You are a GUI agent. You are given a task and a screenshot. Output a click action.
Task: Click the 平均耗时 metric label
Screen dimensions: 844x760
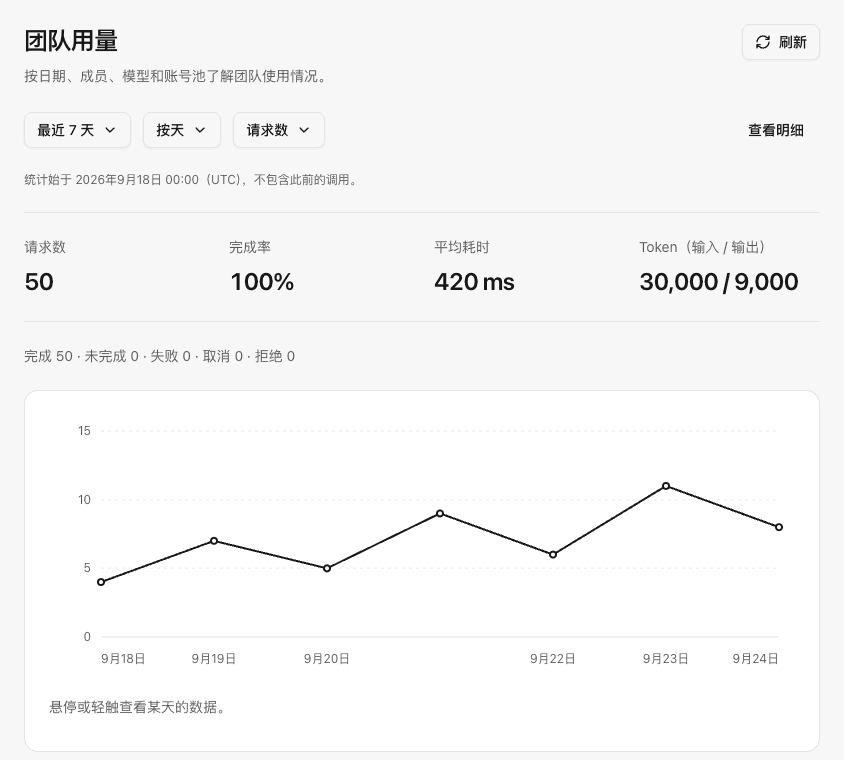462,247
